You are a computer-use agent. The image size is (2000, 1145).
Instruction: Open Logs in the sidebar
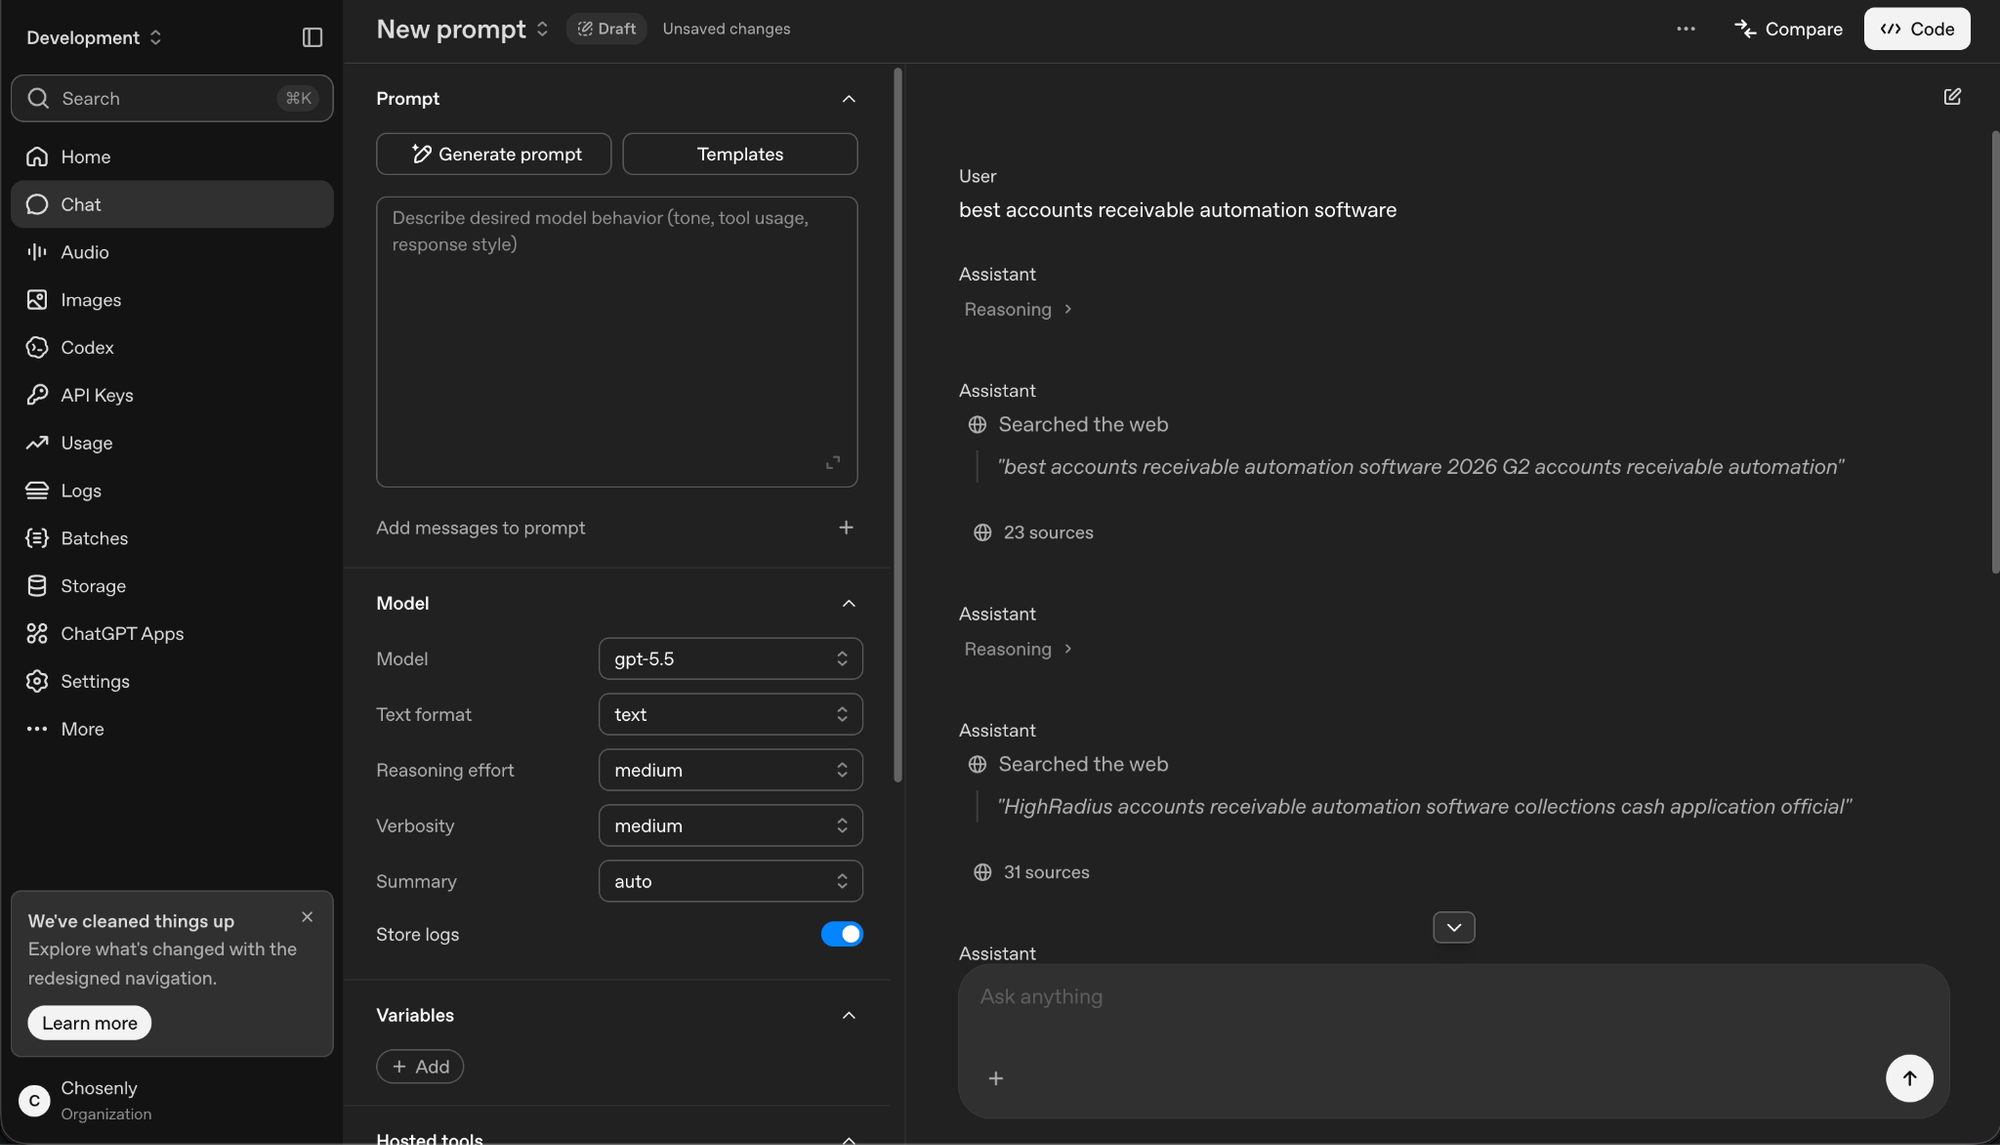pos(172,490)
